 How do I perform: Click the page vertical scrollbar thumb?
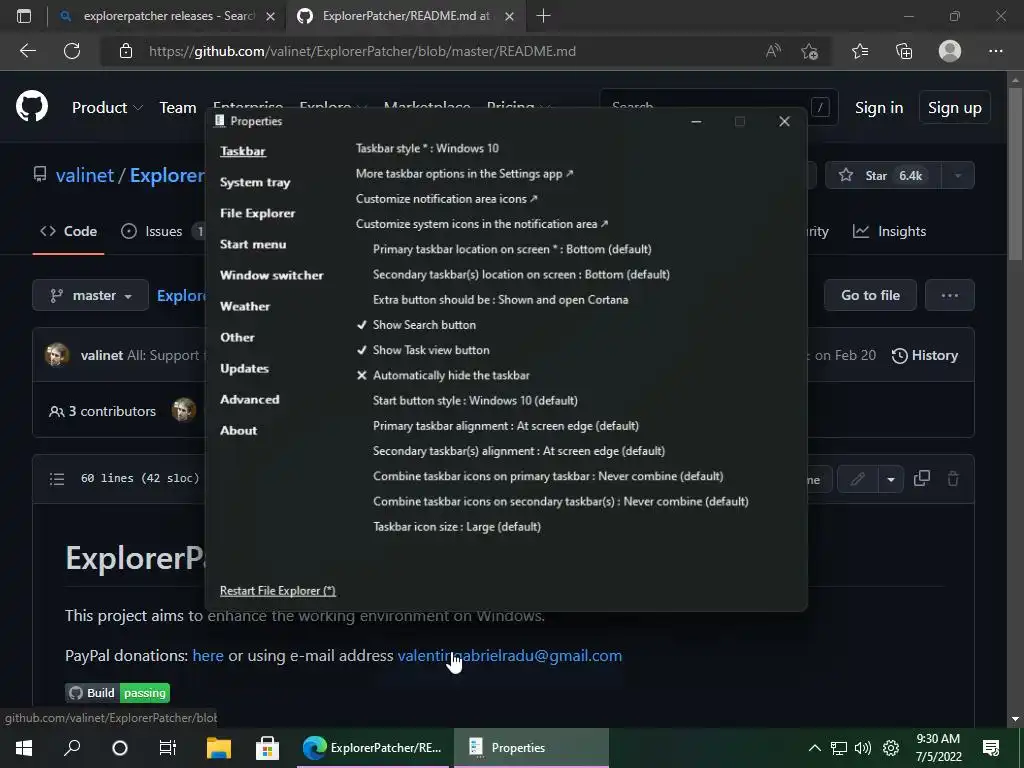click(1015, 175)
